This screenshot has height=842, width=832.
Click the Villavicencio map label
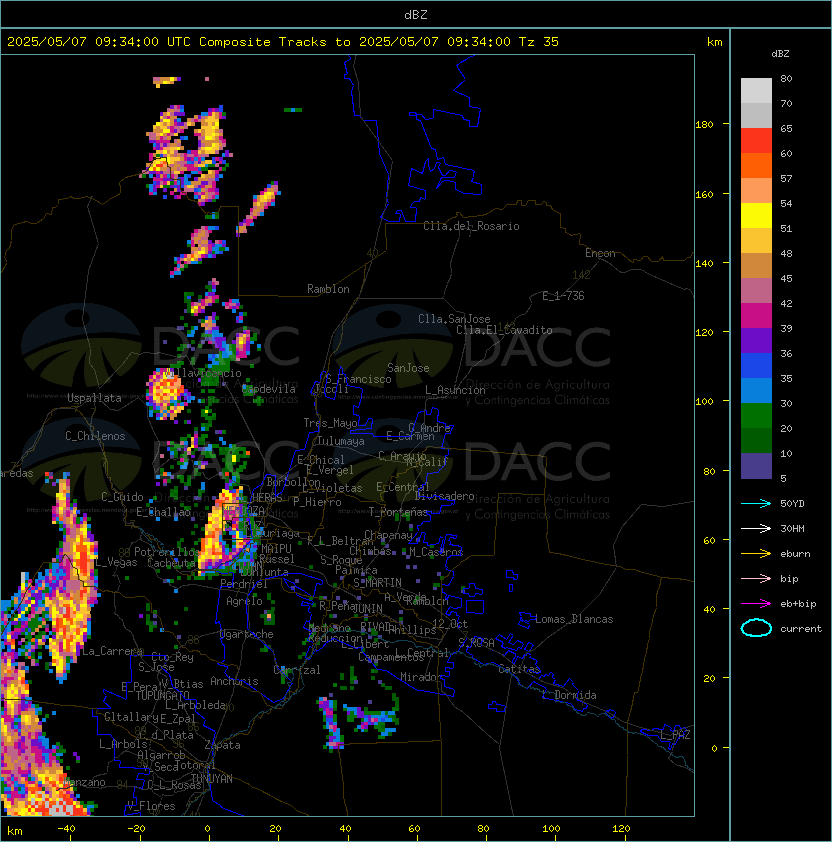pos(204,373)
